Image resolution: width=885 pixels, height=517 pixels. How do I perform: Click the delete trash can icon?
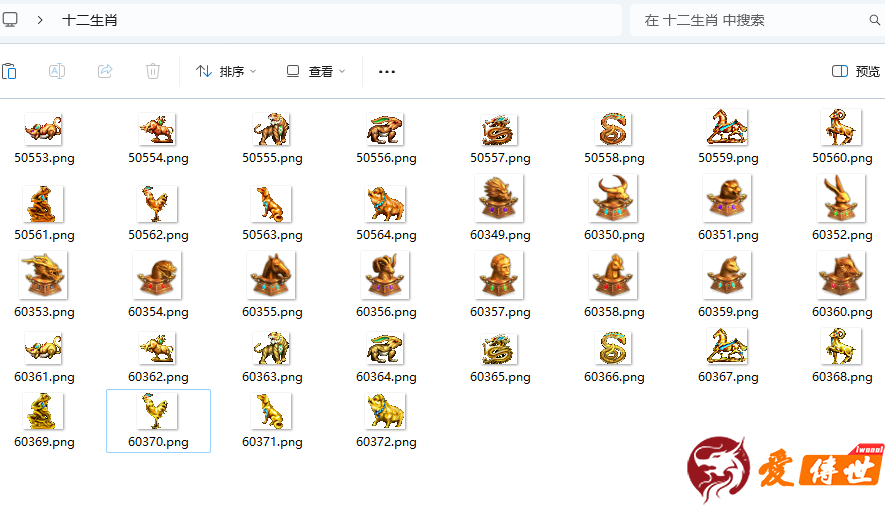coord(153,71)
